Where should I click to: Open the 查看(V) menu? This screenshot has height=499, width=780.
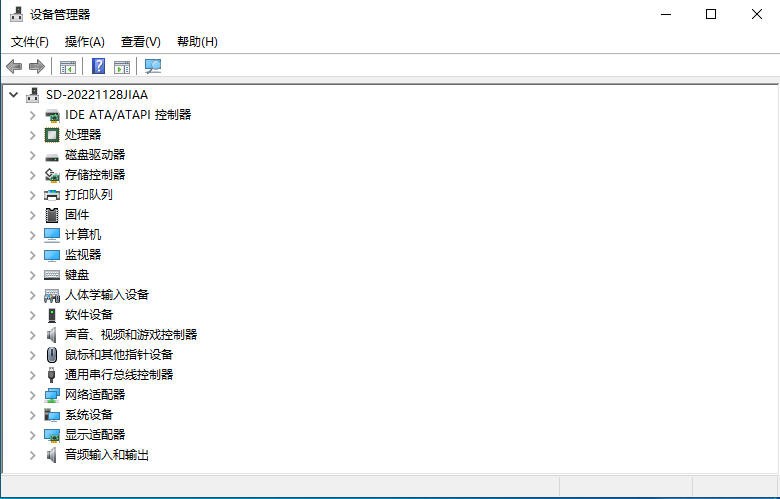pyautogui.click(x=141, y=42)
